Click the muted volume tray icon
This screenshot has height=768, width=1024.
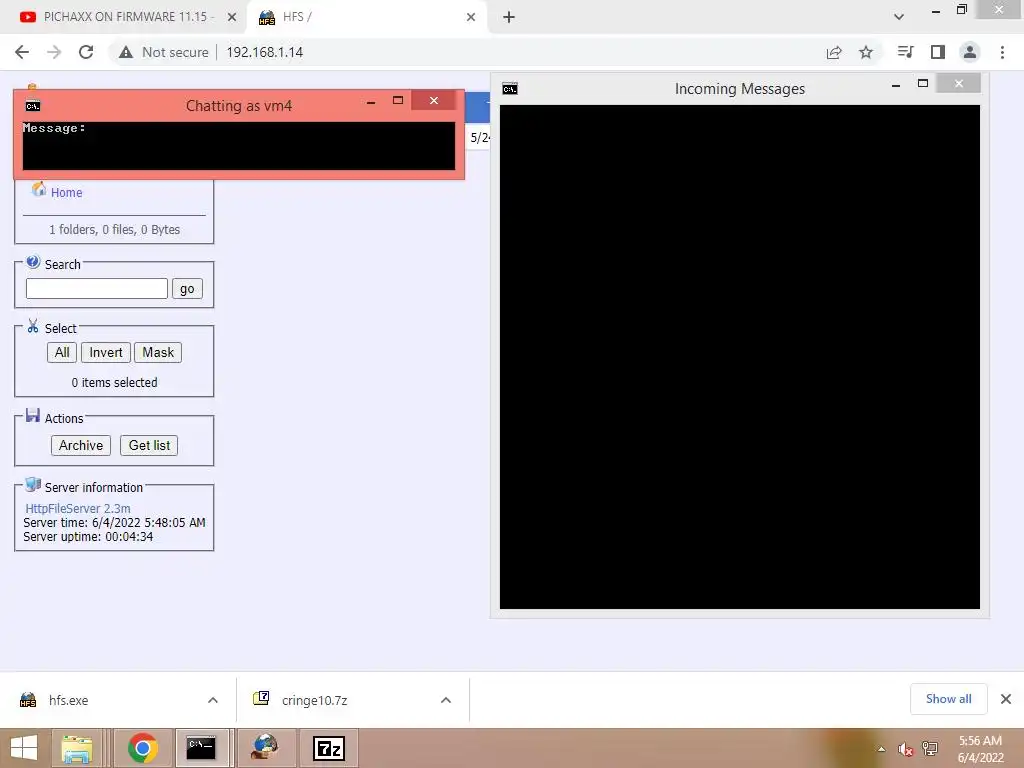pos(905,749)
